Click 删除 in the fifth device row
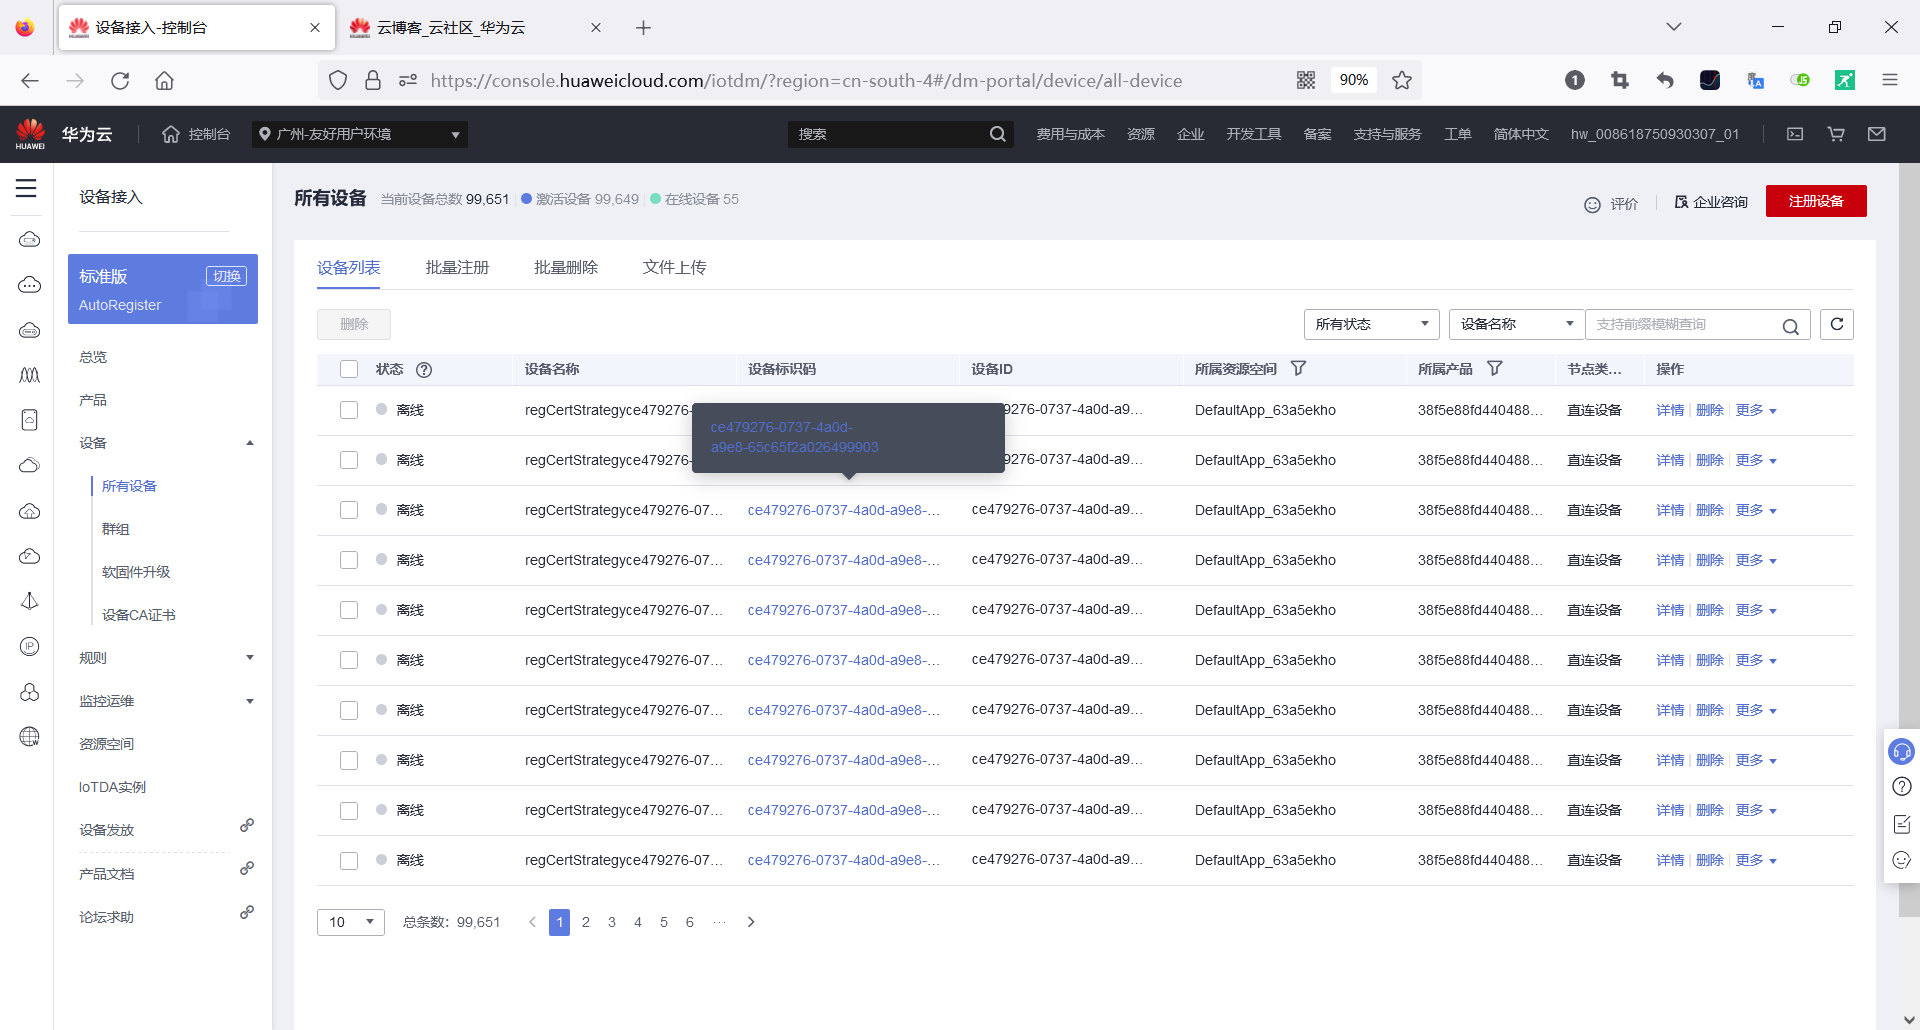This screenshot has width=1920, height=1030. pyautogui.click(x=1709, y=610)
